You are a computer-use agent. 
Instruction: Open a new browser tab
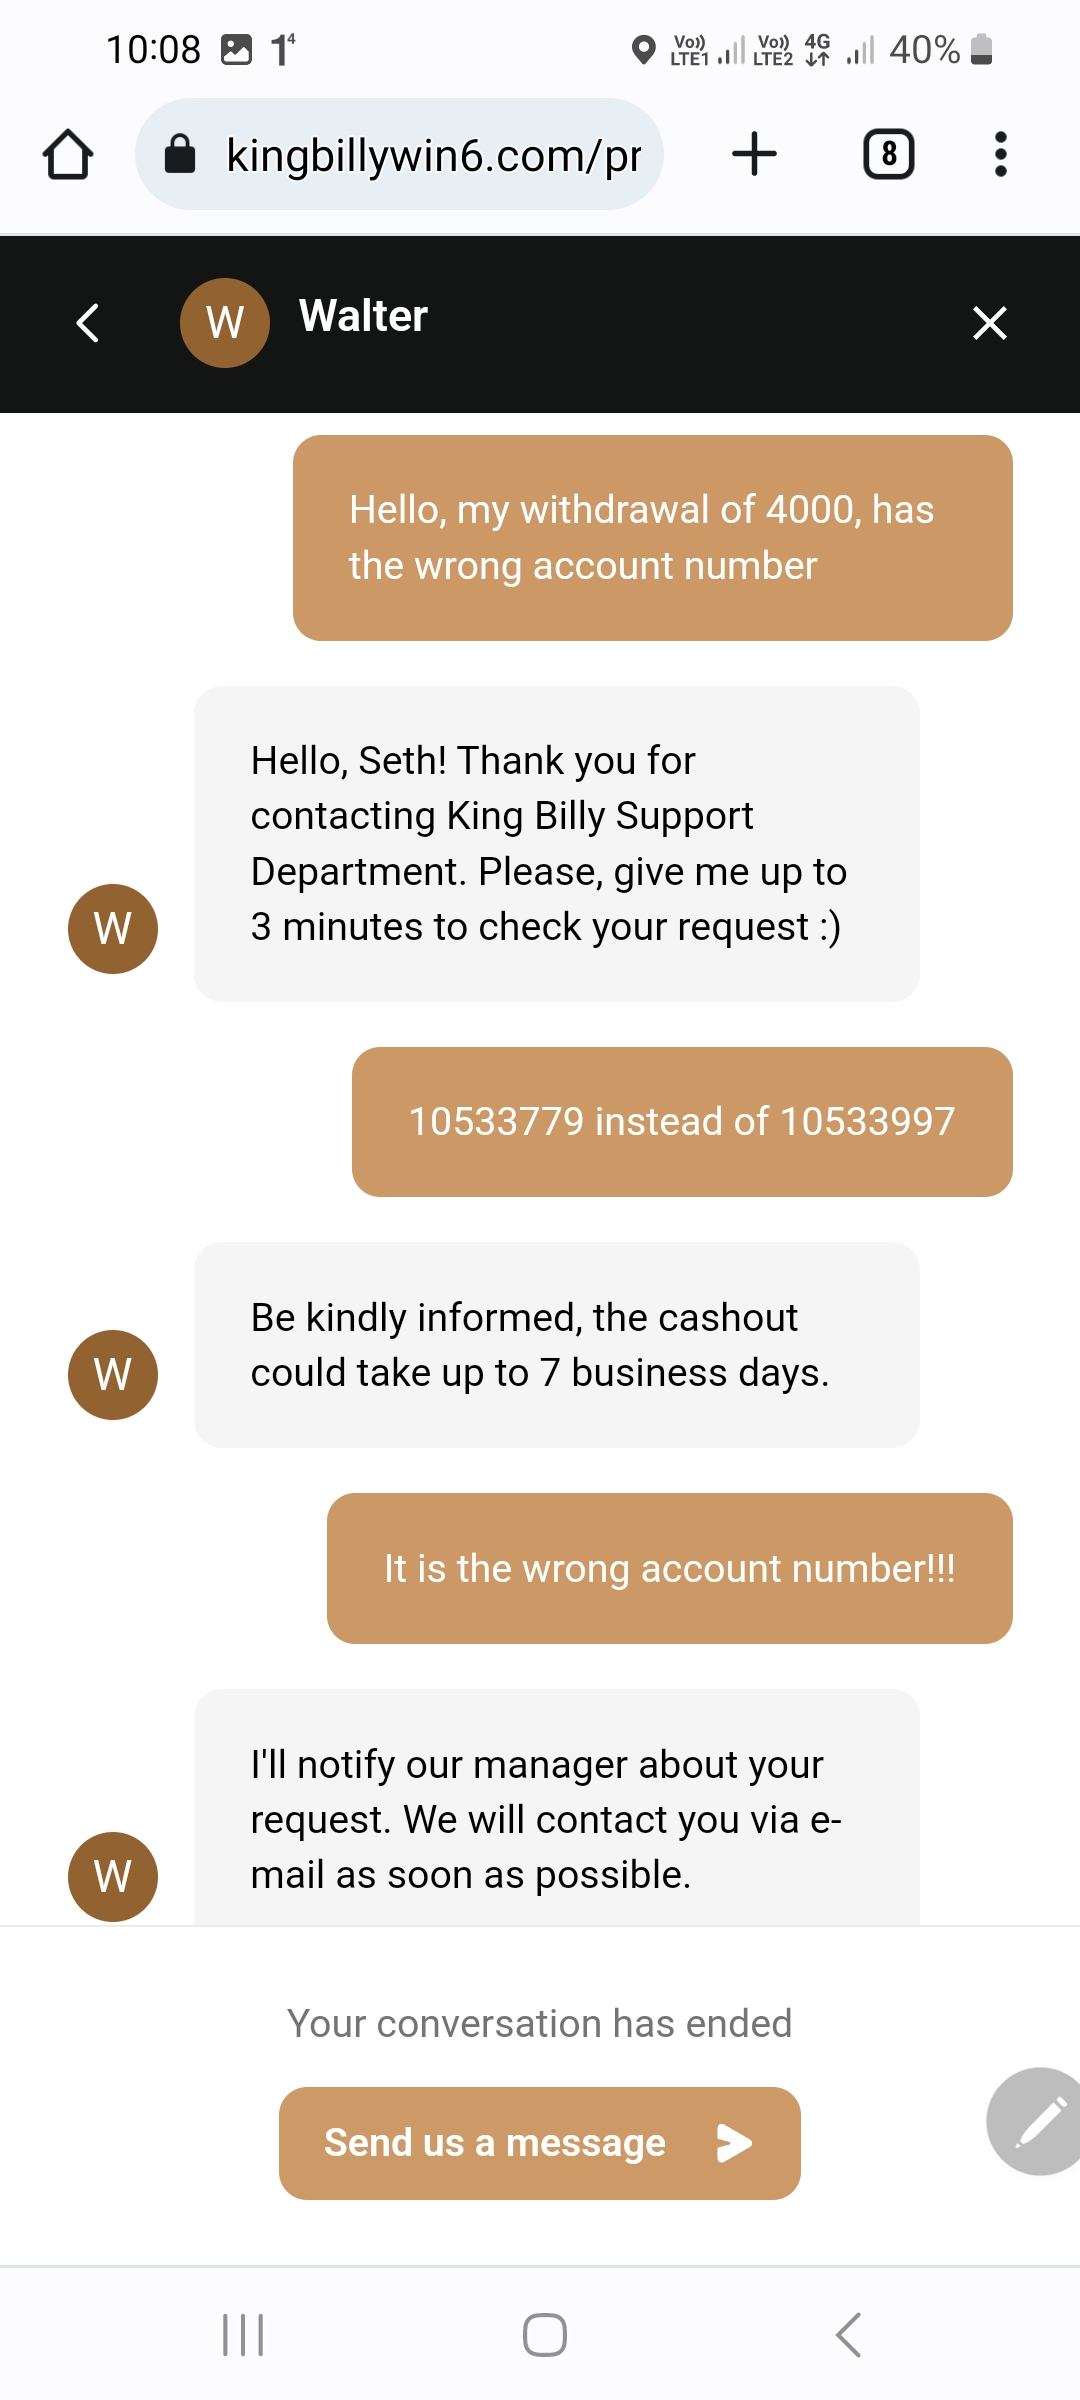pos(754,154)
